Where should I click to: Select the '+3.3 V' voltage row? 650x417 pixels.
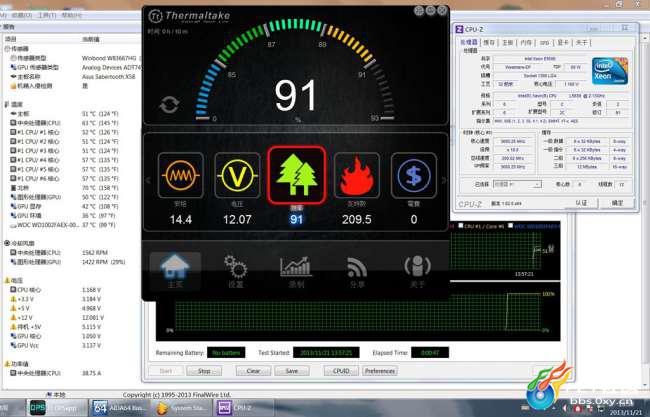point(70,299)
